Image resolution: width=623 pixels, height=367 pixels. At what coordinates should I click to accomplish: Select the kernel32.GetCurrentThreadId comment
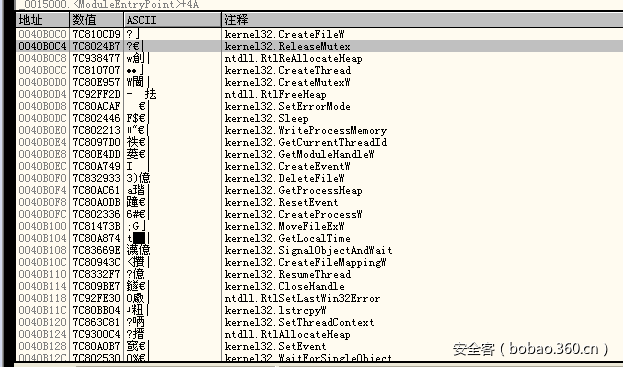pos(306,142)
